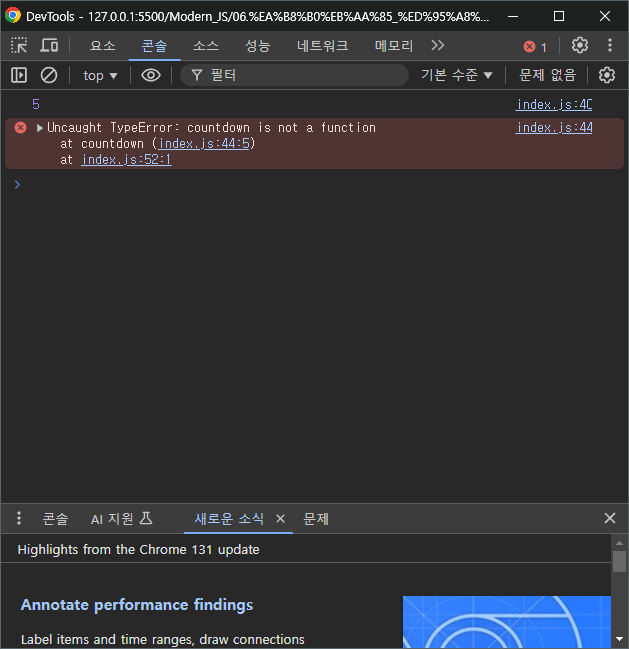
Task: Select the logged value 5
Action: (x=36, y=104)
